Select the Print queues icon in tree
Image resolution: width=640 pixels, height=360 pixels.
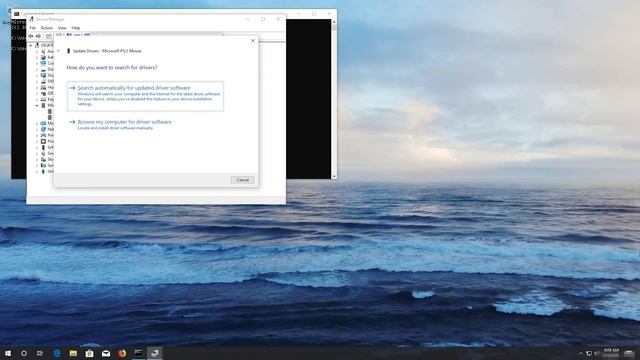coord(43,135)
